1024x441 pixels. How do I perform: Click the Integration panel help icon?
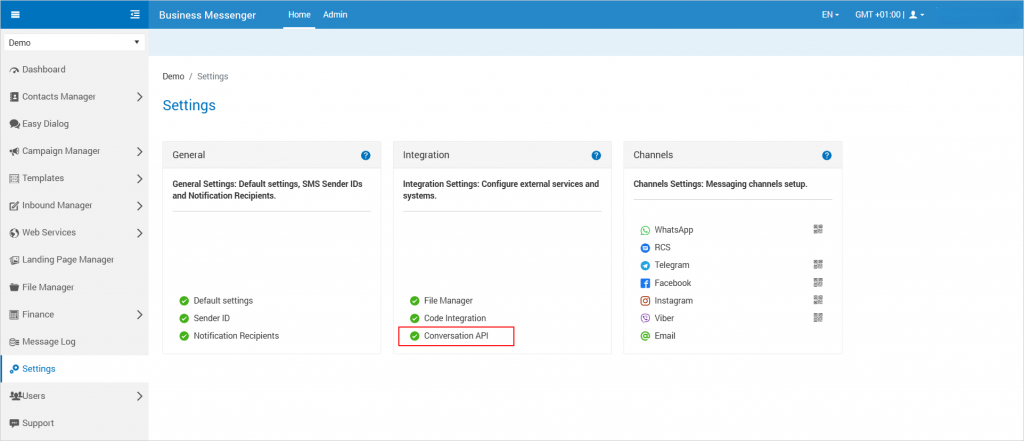tap(596, 156)
